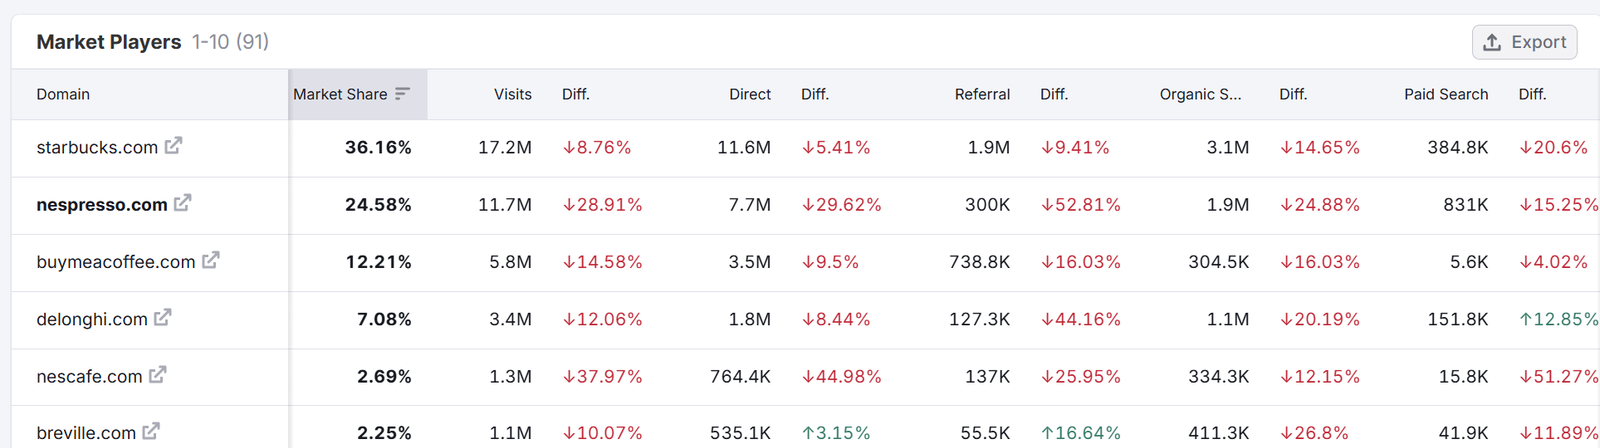Open starbucks.com external link icon
Screen dimensions: 1600x448
click(173, 146)
